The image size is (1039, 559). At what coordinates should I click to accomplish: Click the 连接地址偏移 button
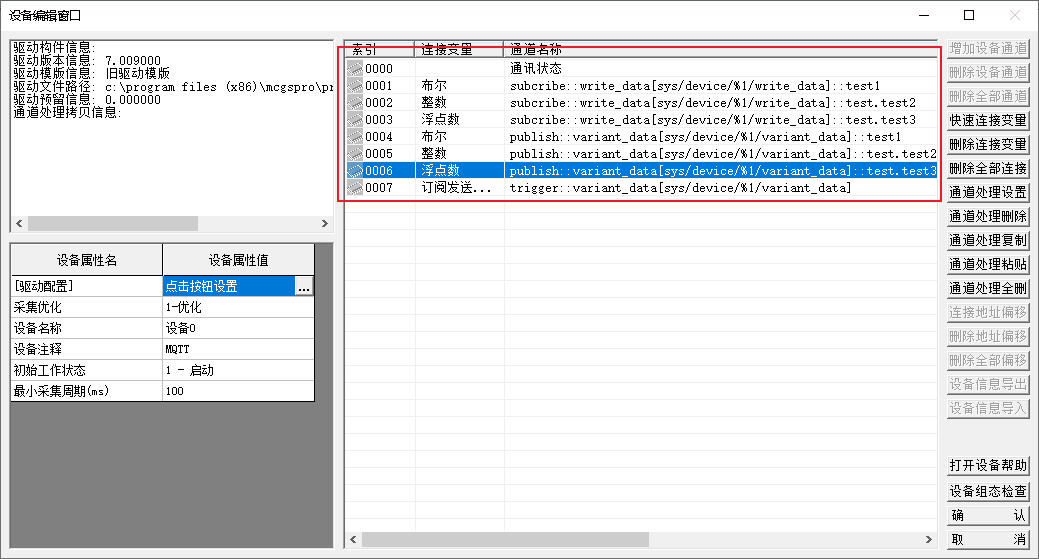(x=987, y=312)
